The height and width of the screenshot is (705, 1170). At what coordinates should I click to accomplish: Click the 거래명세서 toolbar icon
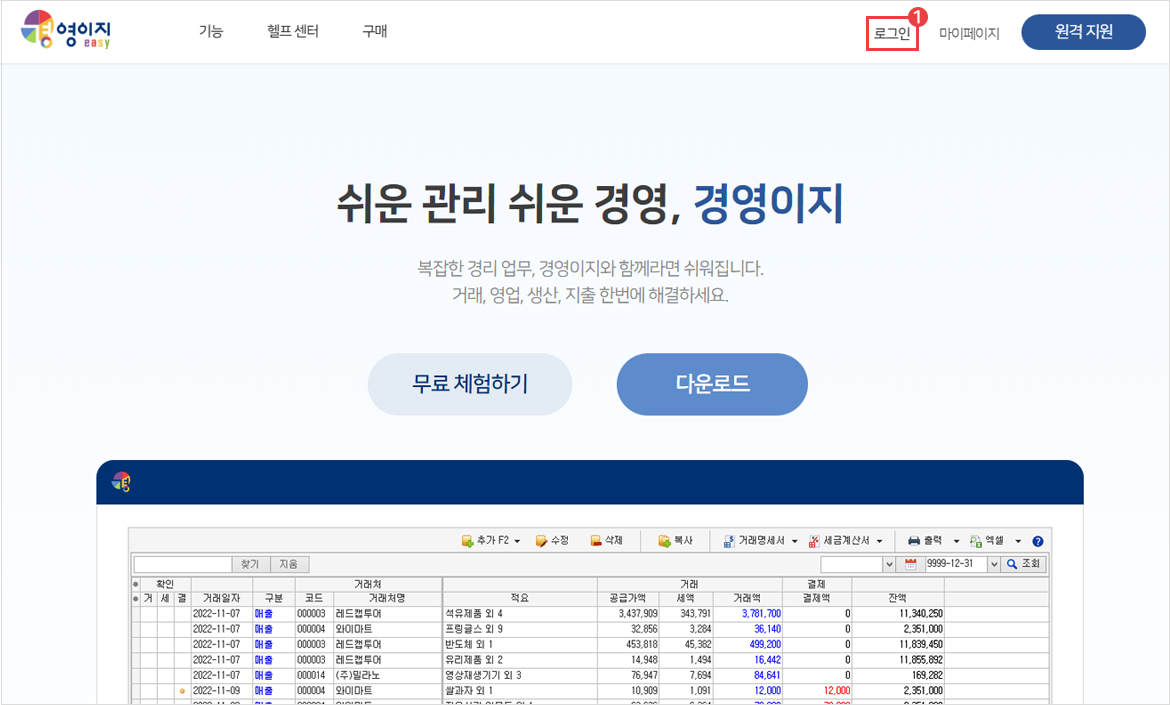729,541
